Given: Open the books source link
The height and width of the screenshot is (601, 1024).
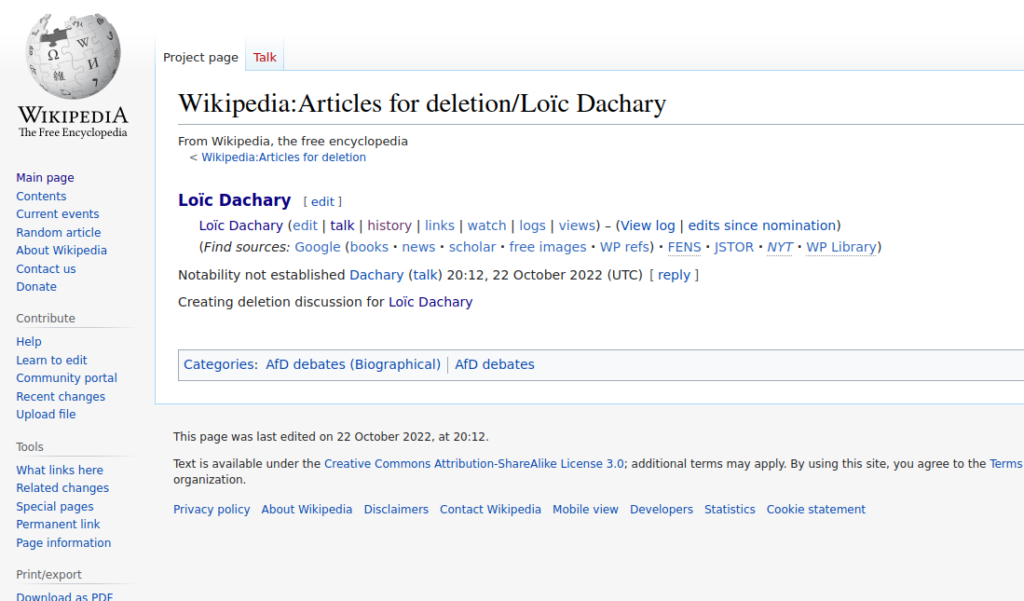Looking at the screenshot, I should tap(369, 247).
